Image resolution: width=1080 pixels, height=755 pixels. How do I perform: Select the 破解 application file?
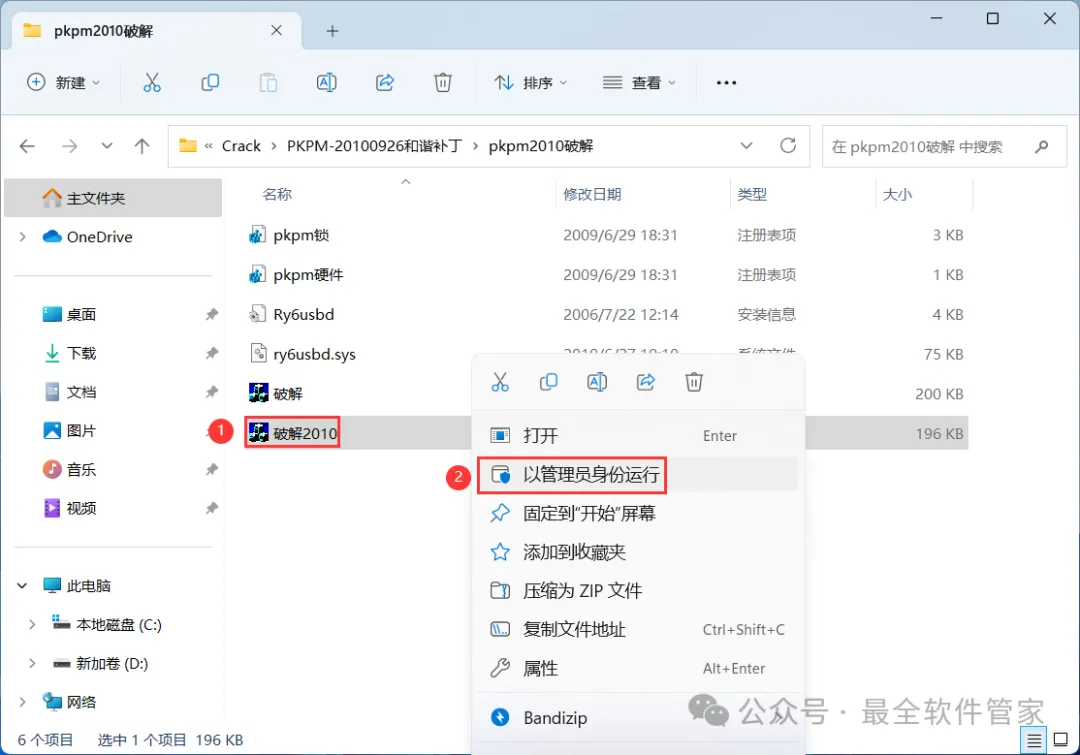287,393
